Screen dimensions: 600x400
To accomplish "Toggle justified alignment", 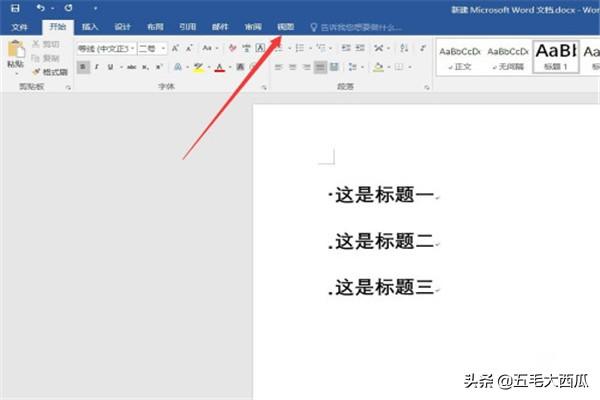I will pyautogui.click(x=320, y=67).
